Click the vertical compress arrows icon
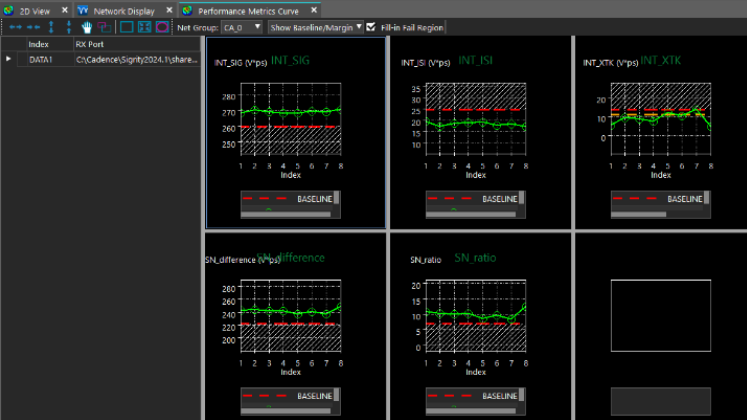Image resolution: width=747 pixels, height=420 pixels. point(67,27)
